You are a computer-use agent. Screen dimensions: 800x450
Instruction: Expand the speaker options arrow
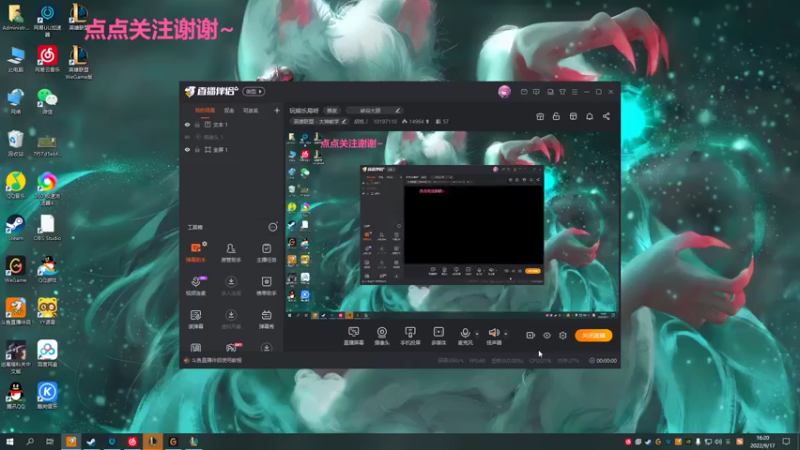506,334
